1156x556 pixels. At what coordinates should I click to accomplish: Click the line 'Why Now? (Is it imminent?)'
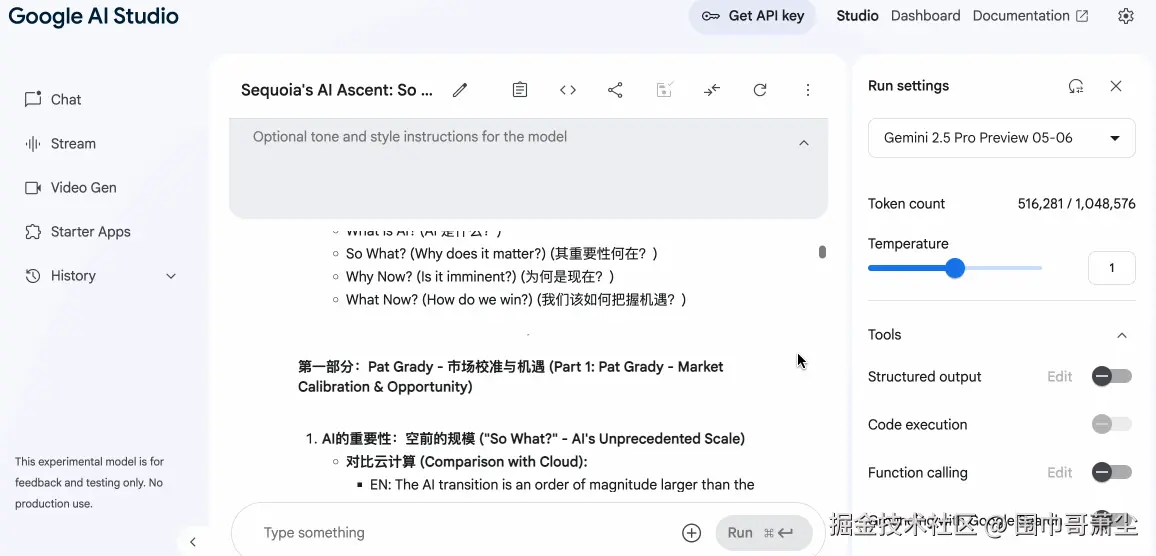[x=480, y=277]
